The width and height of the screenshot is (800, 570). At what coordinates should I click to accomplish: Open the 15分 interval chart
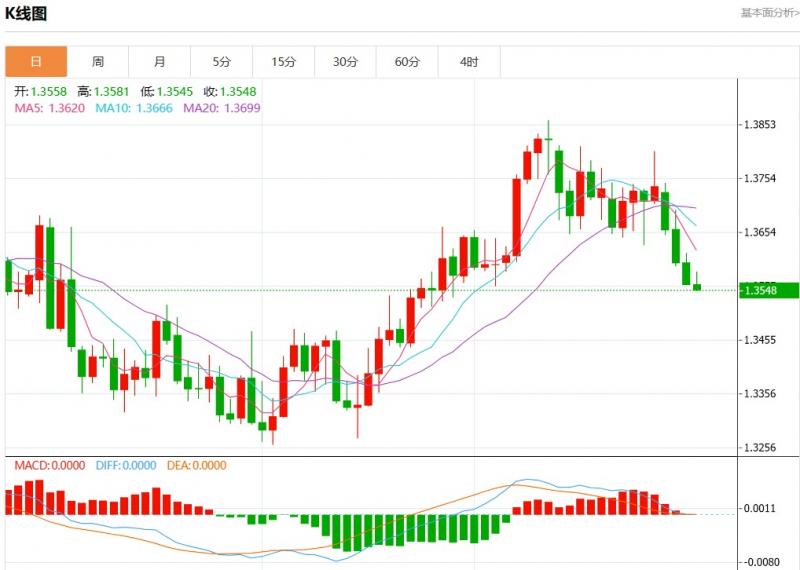283,62
